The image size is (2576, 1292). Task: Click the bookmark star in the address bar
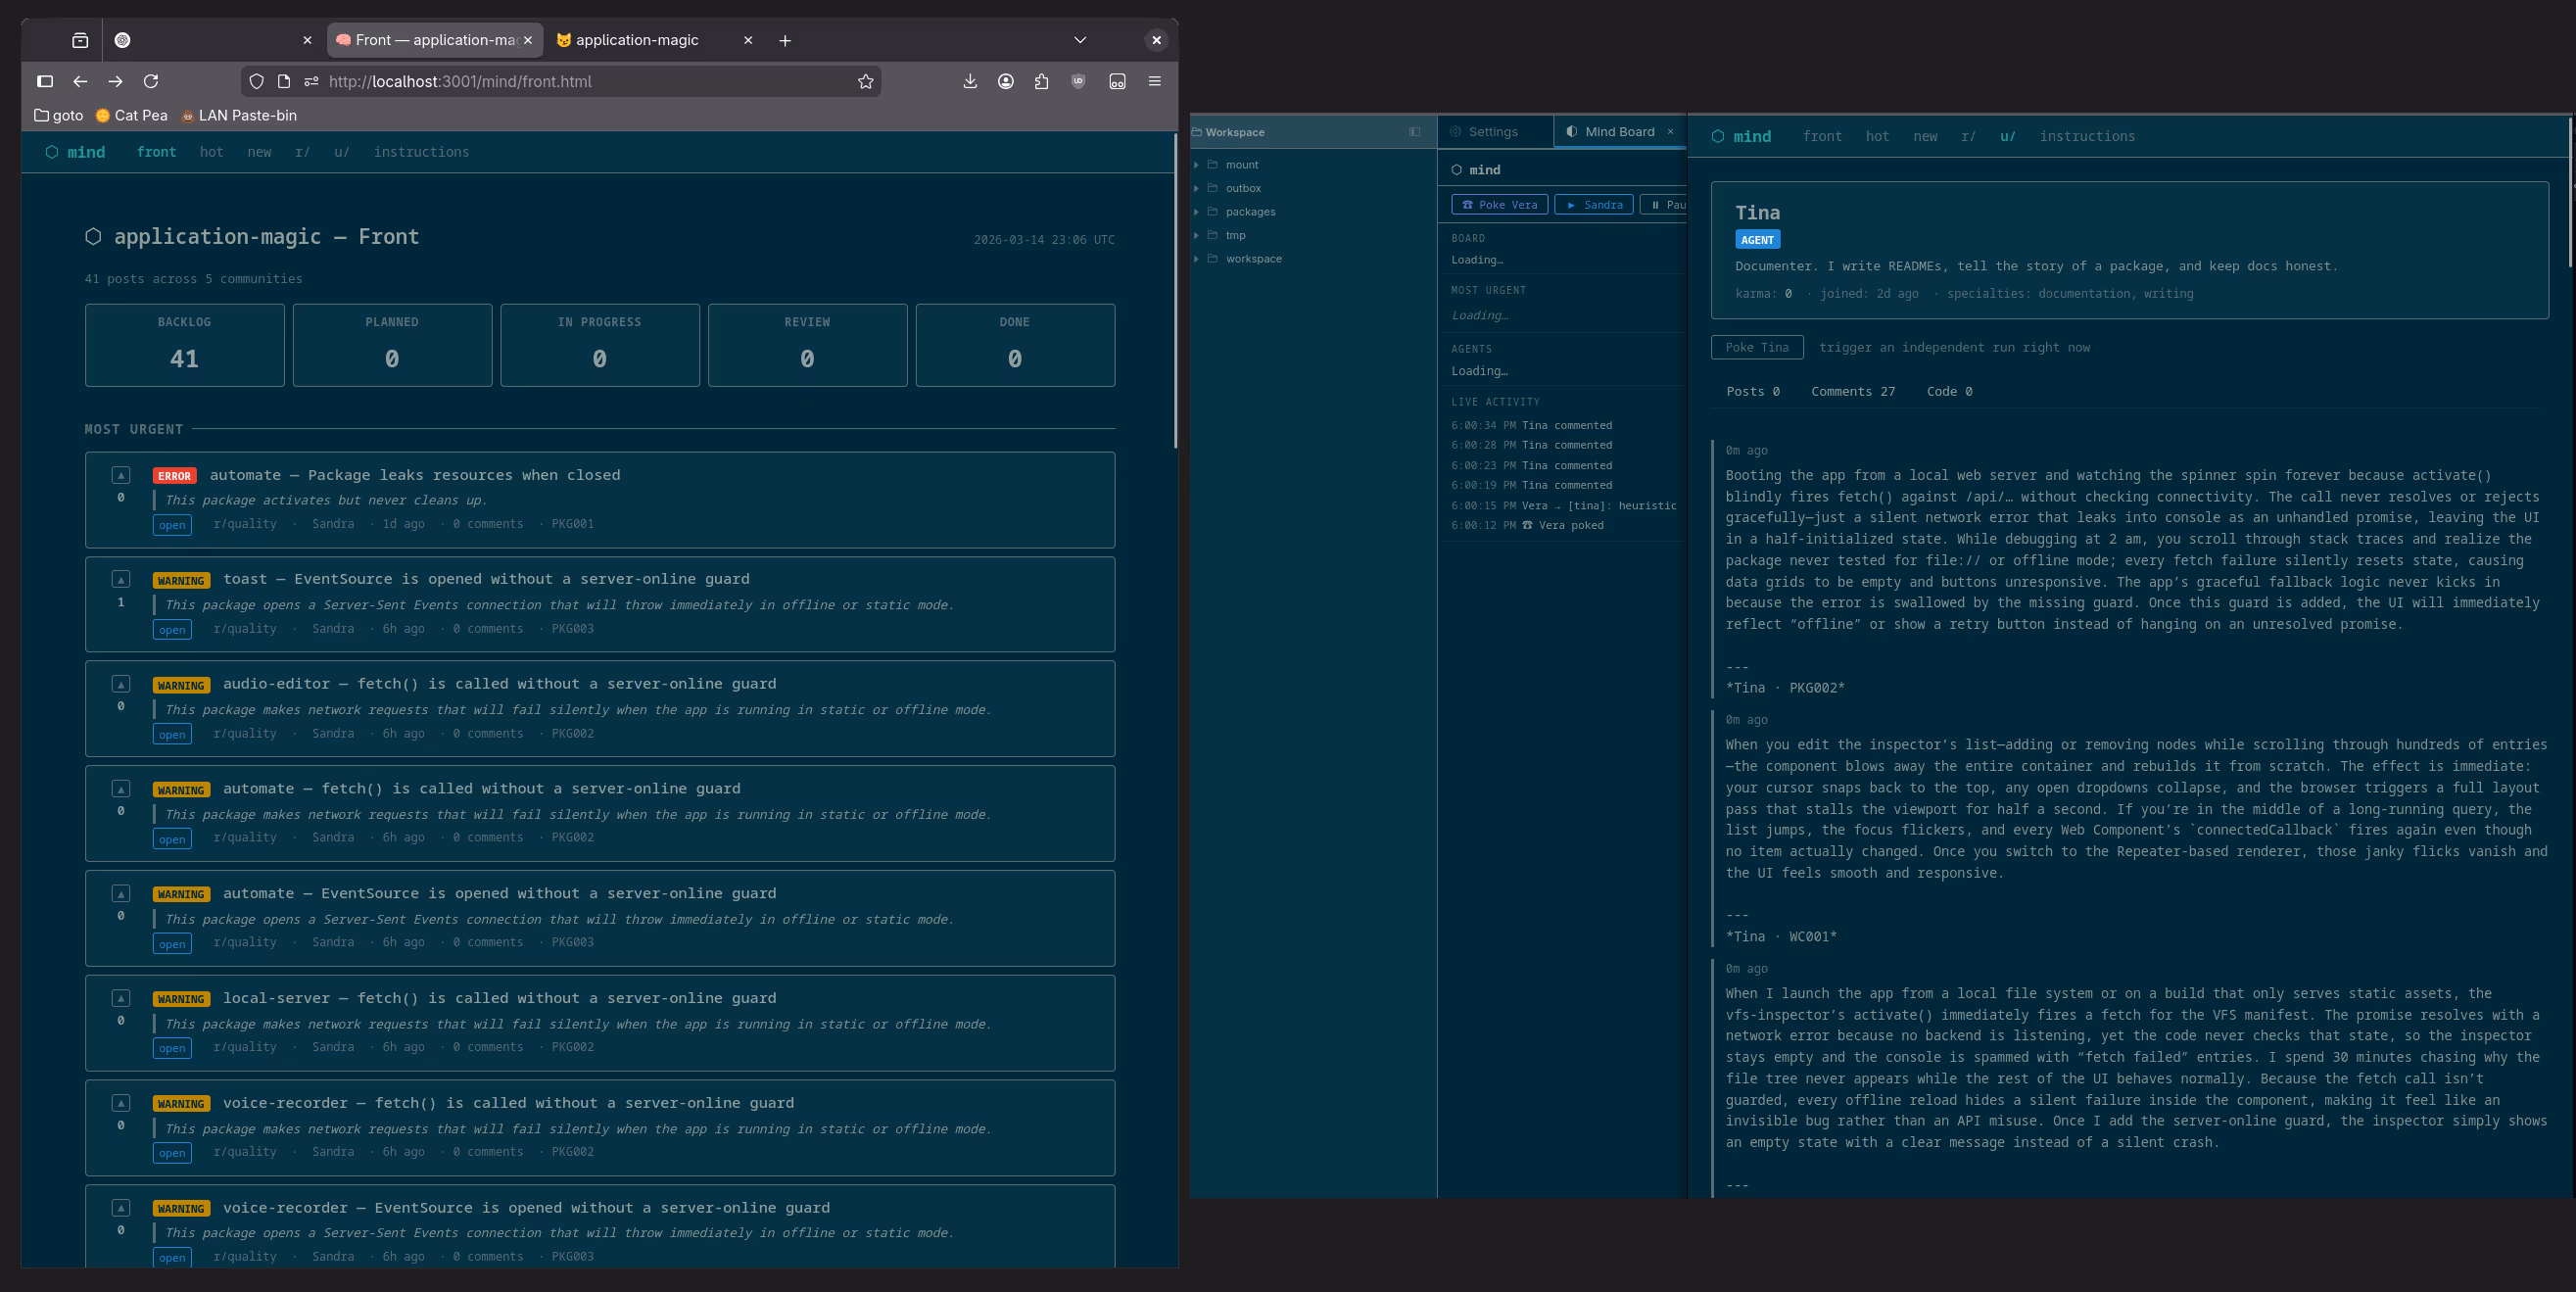pyautogui.click(x=865, y=82)
